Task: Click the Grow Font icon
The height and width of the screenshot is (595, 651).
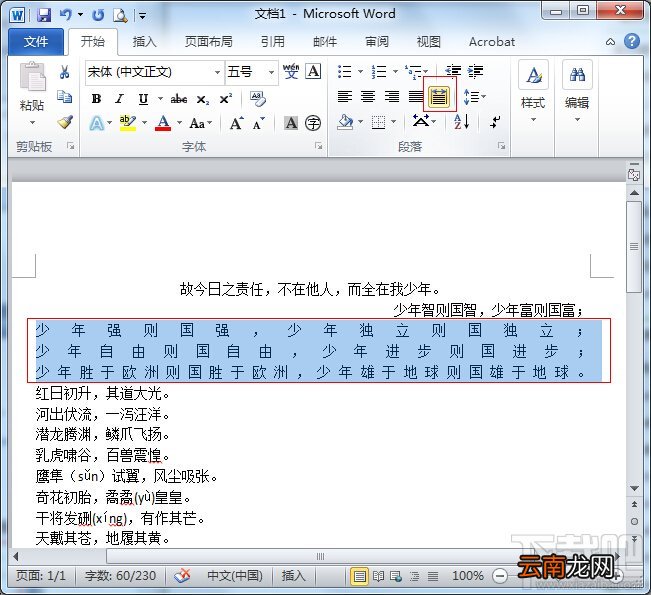Action: pos(237,123)
